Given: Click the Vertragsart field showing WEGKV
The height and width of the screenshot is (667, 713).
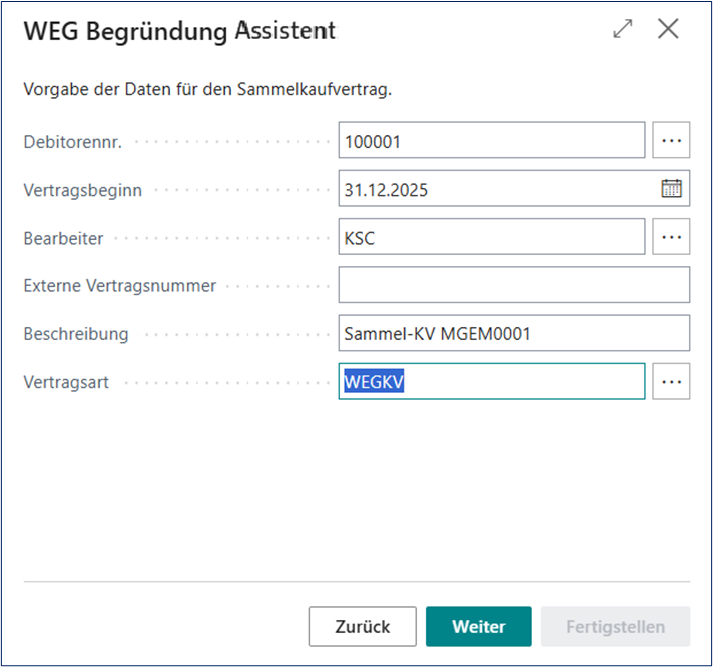Looking at the screenshot, I should [x=491, y=381].
